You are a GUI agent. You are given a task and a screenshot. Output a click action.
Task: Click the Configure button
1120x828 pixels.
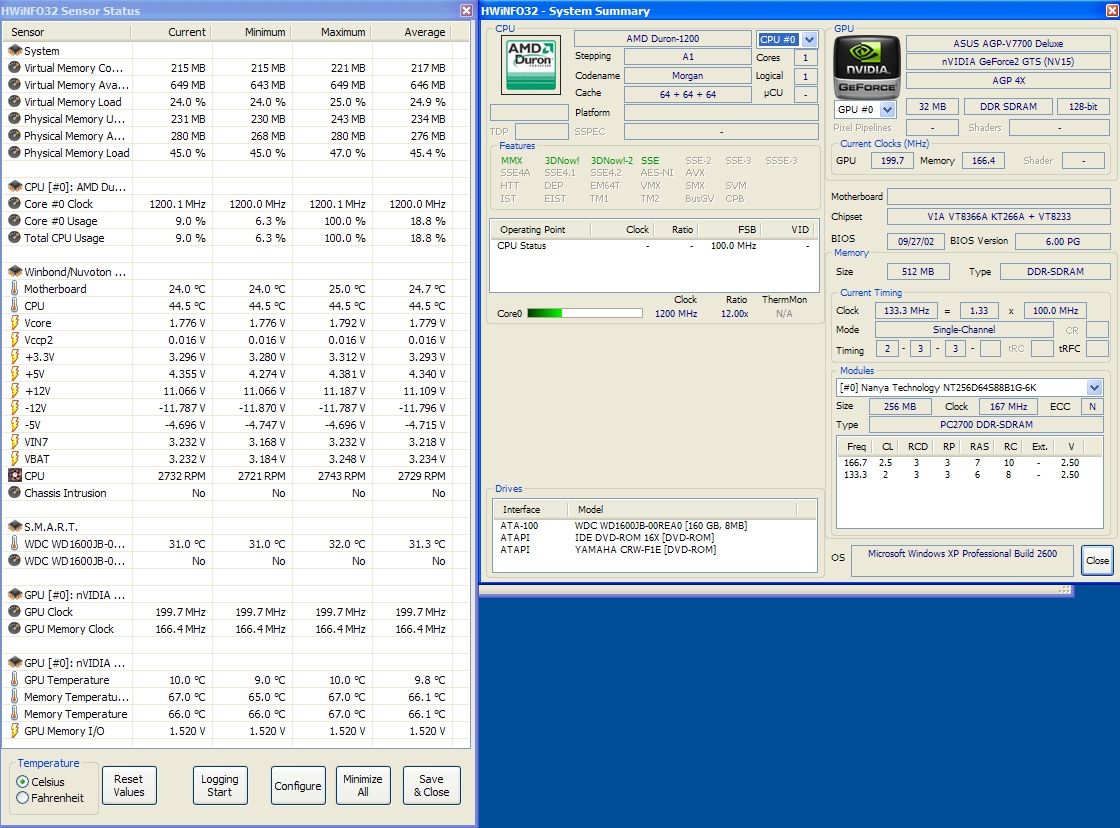[x=298, y=785]
